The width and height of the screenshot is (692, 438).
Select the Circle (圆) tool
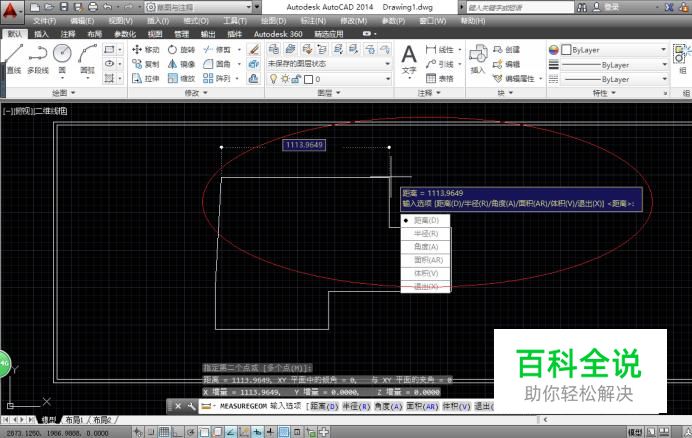point(62,59)
